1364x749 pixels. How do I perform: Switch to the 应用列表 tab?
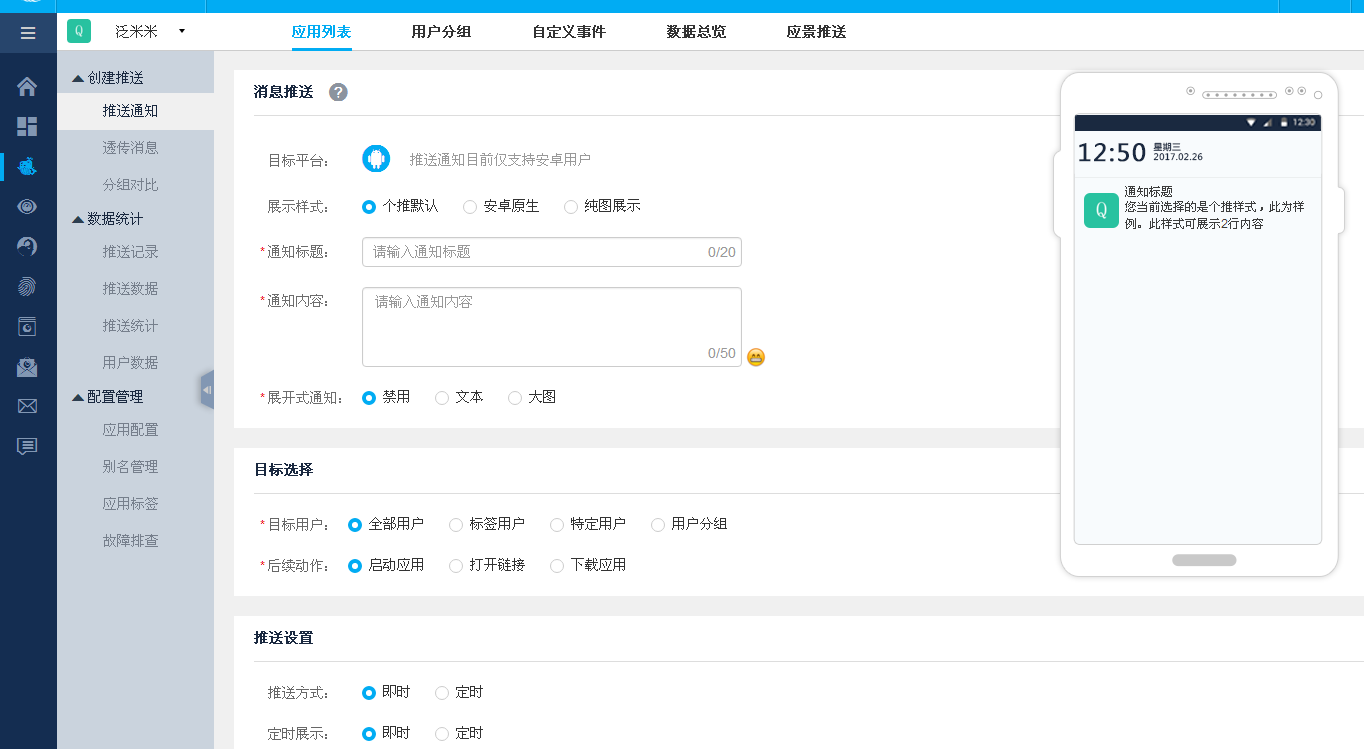coord(321,31)
